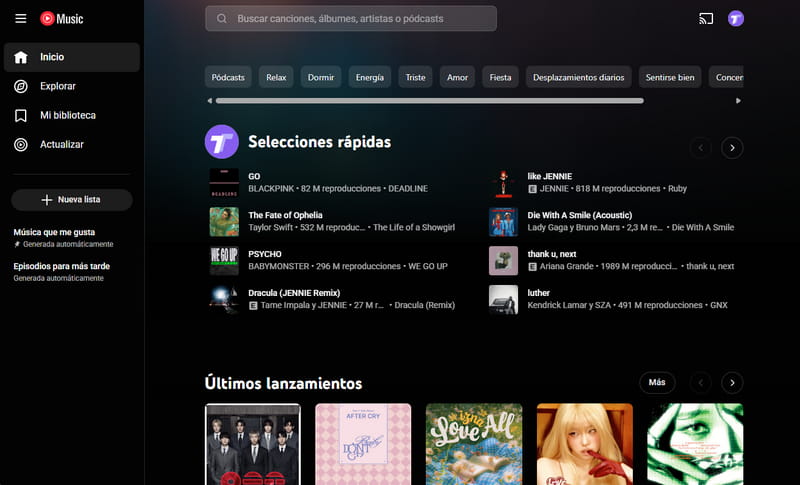Open the account avatar menu
The height and width of the screenshot is (485, 800).
pos(736,19)
